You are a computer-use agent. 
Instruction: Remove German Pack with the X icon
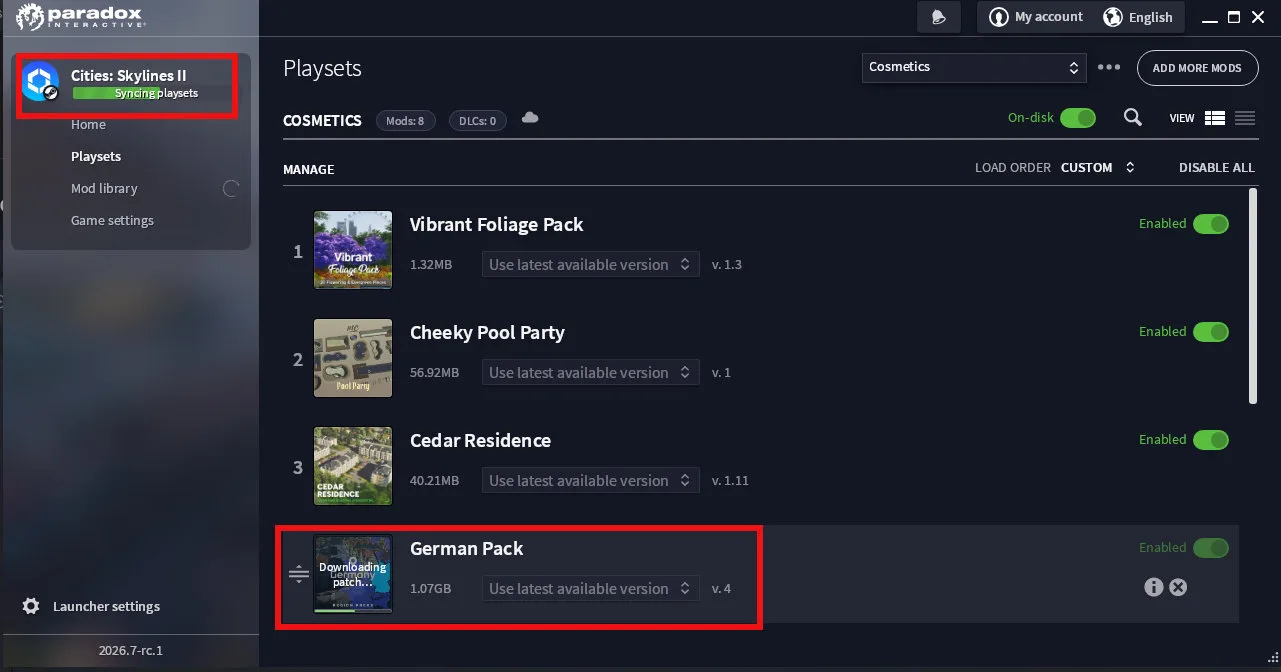click(1178, 587)
